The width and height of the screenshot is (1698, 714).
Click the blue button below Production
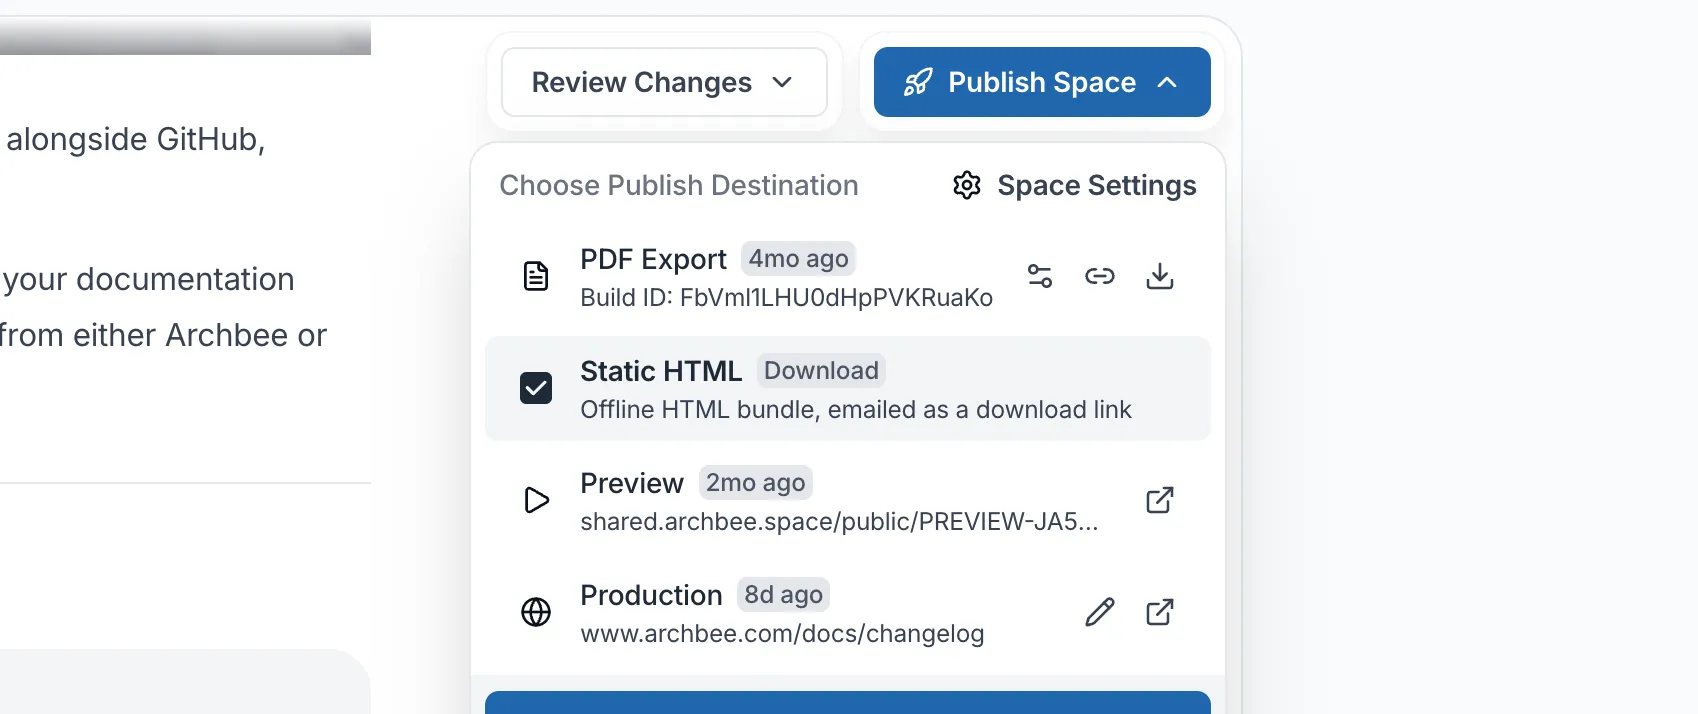[848, 702]
